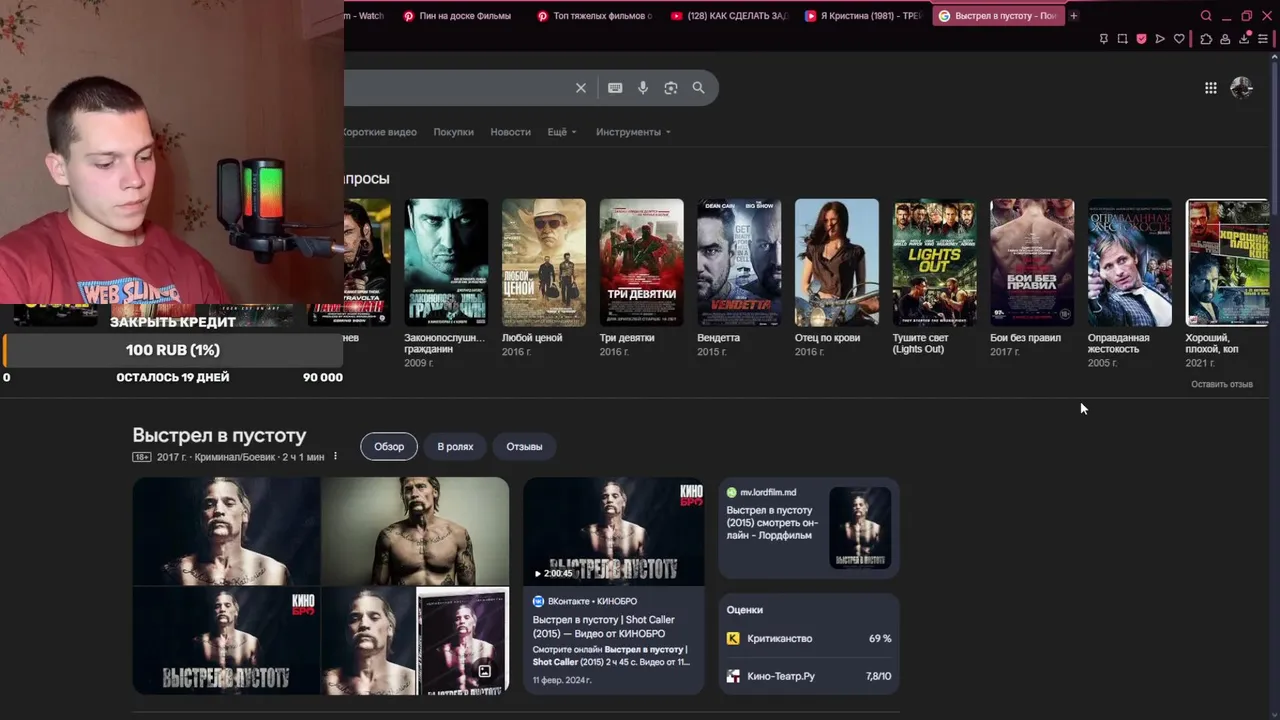
Task: Click the browser tab search magnifier
Action: tap(1206, 16)
